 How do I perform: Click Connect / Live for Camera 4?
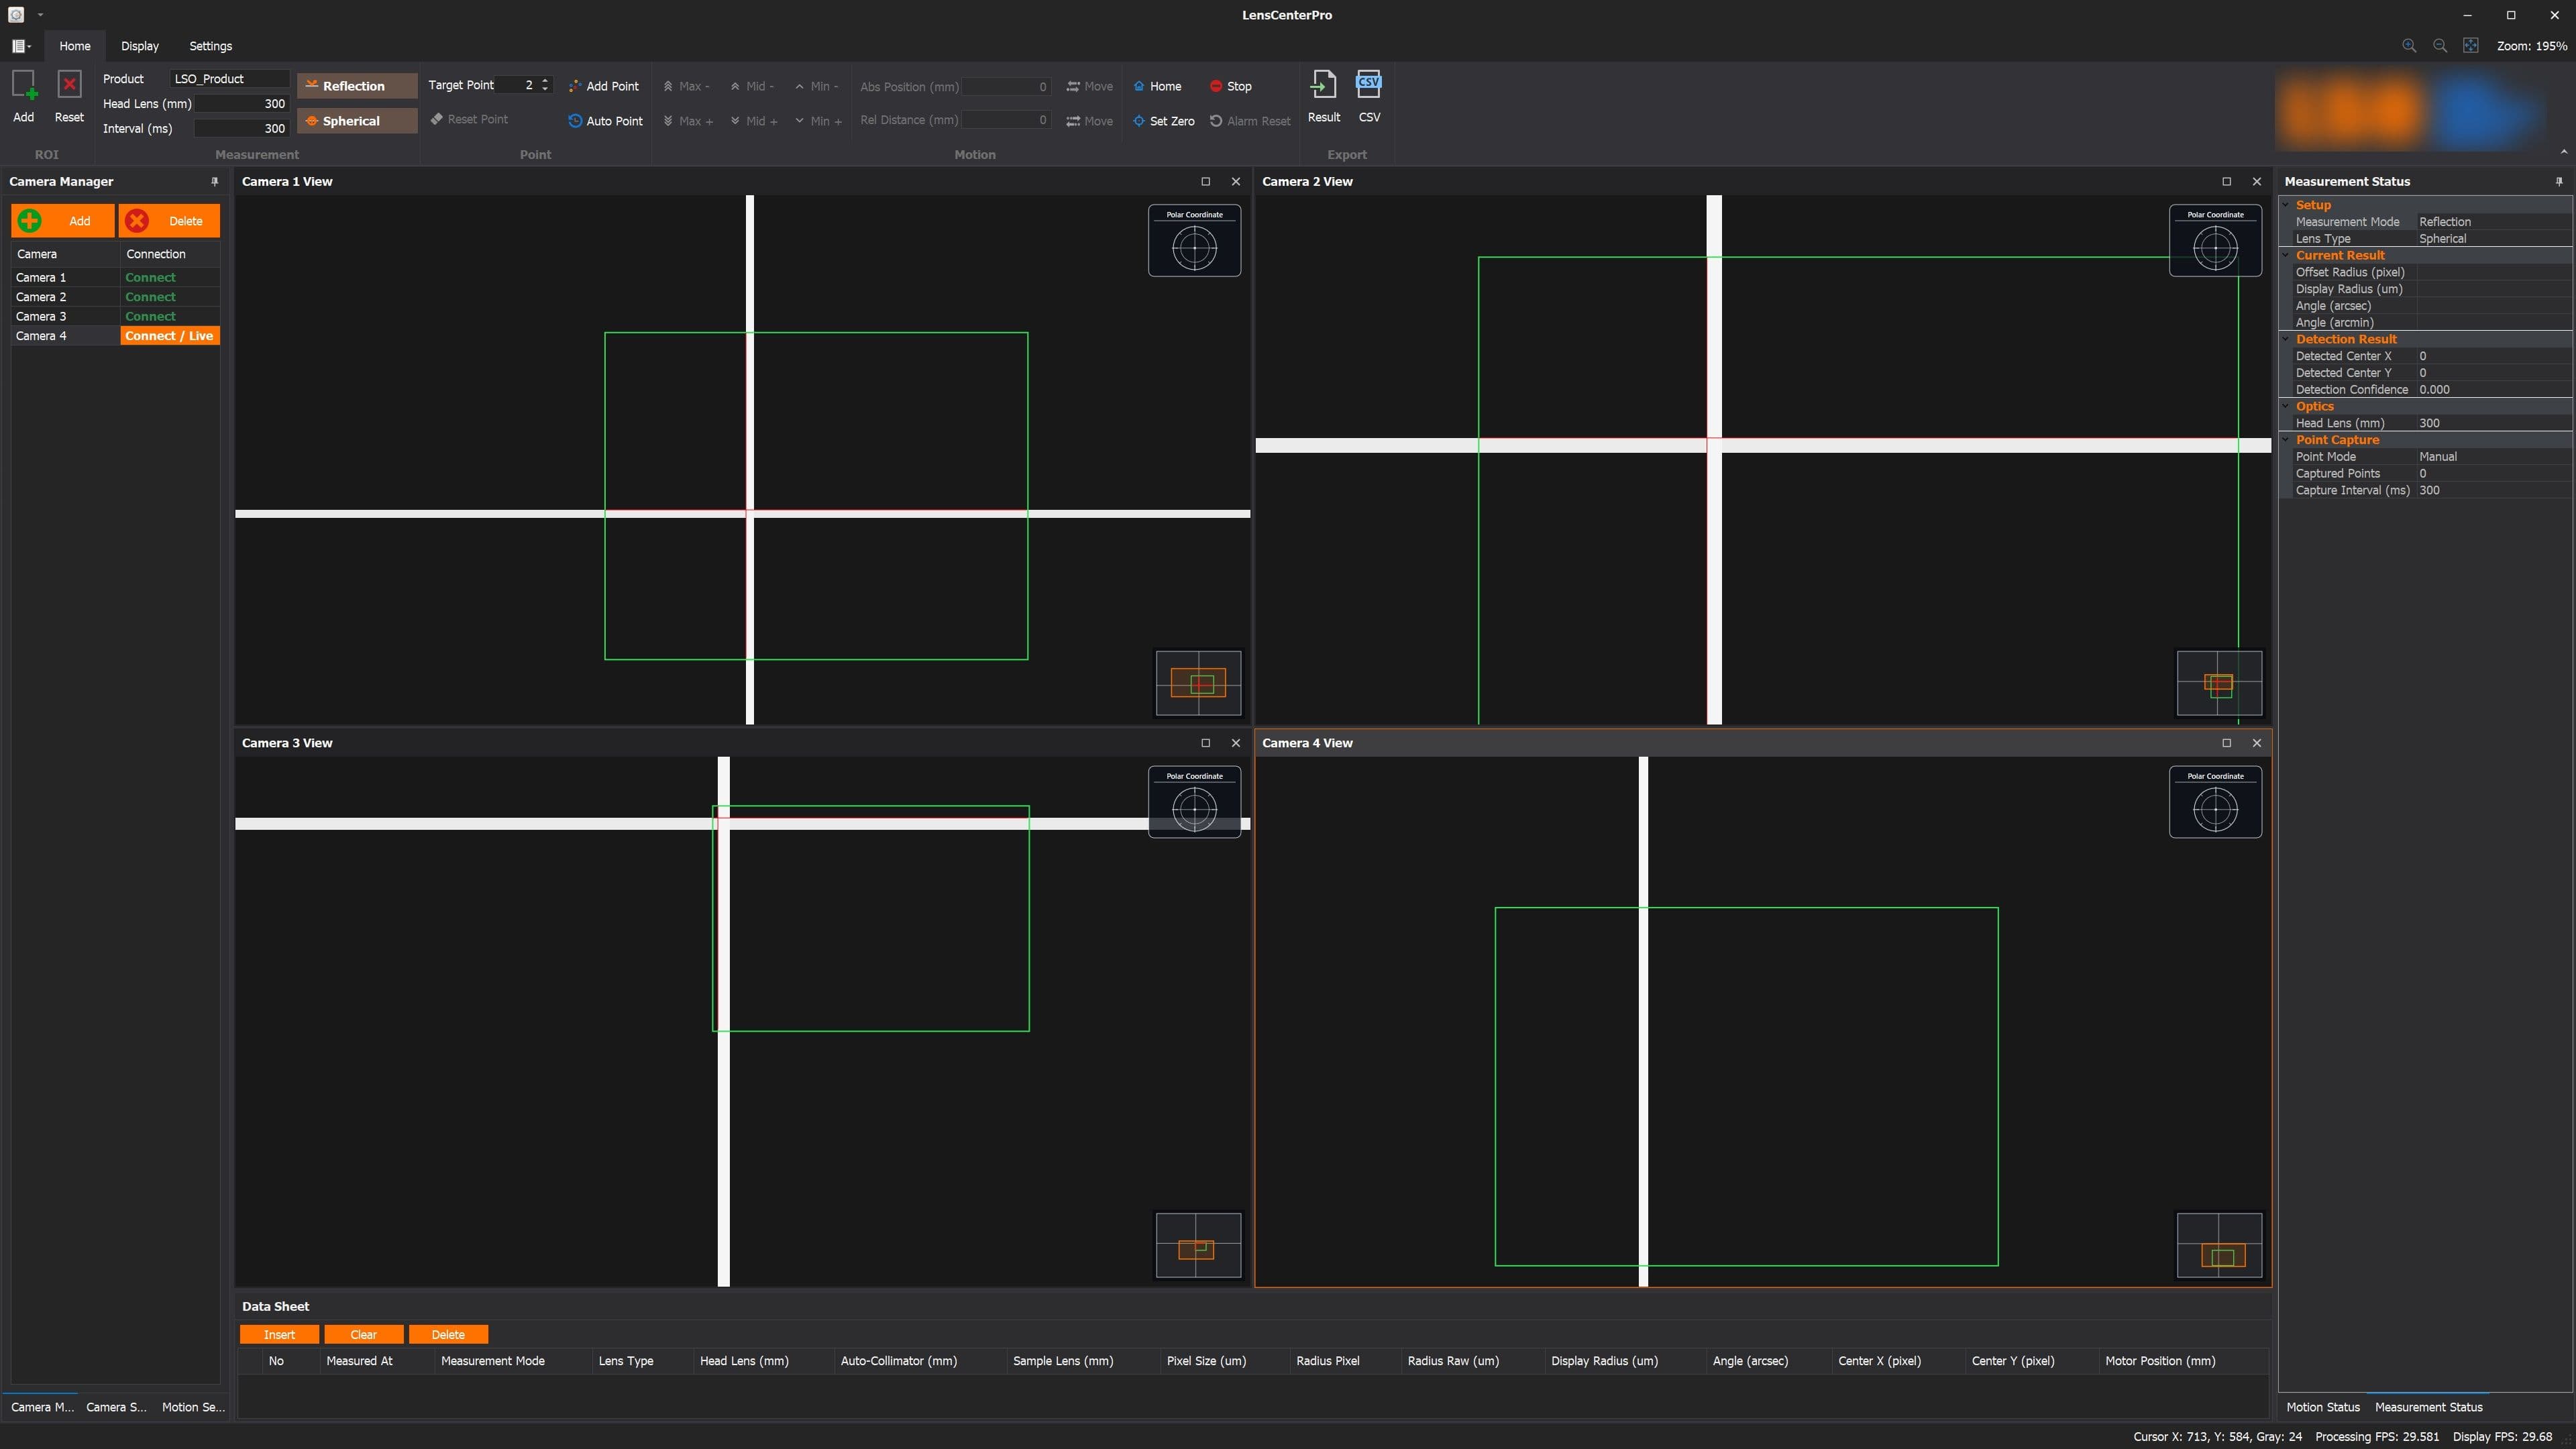169,336
